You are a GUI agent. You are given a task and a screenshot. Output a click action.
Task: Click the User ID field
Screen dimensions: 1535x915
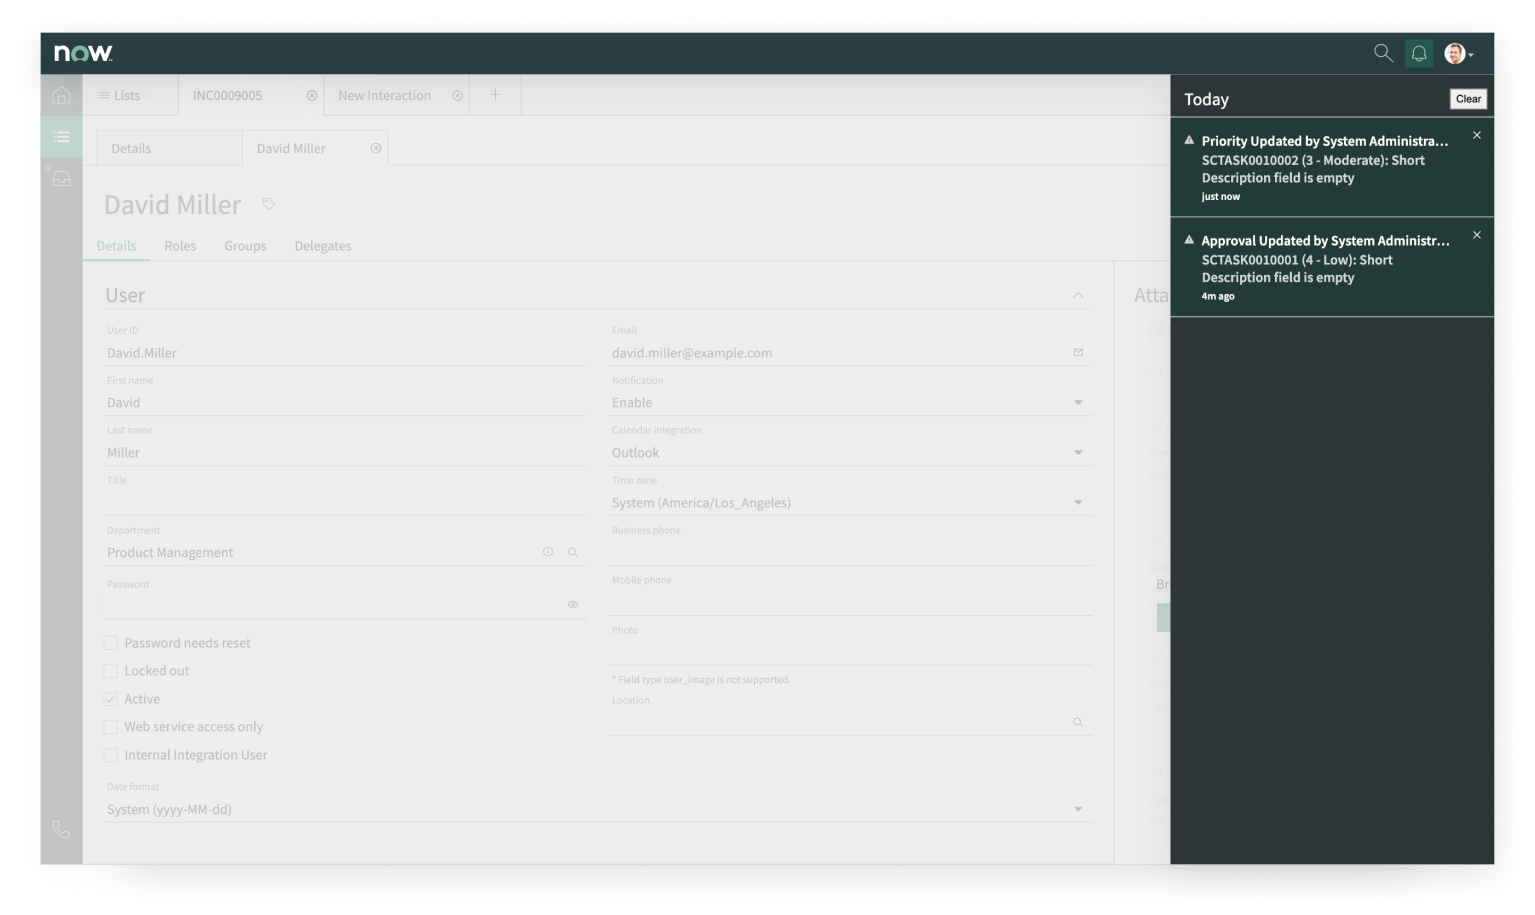(346, 353)
